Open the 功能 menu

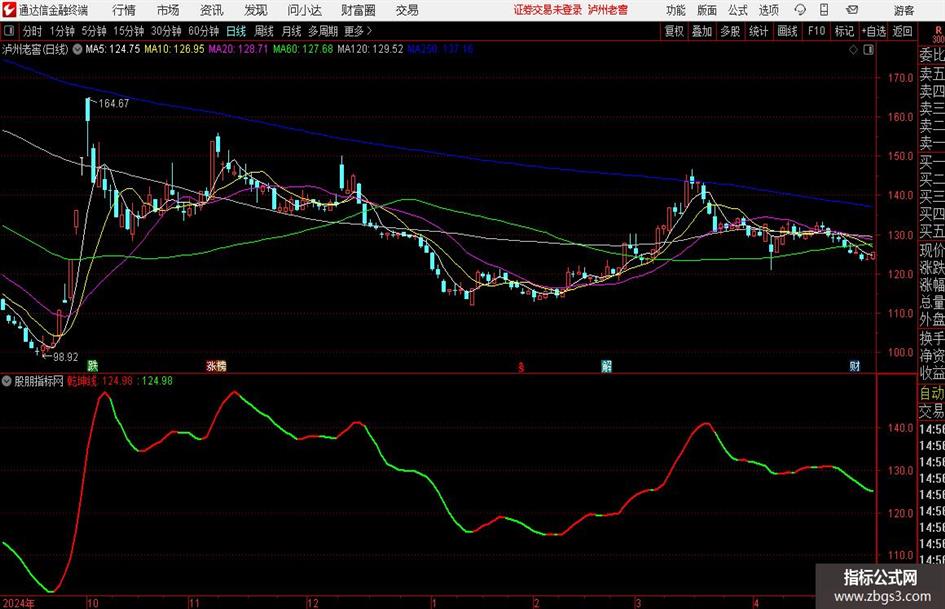click(676, 10)
